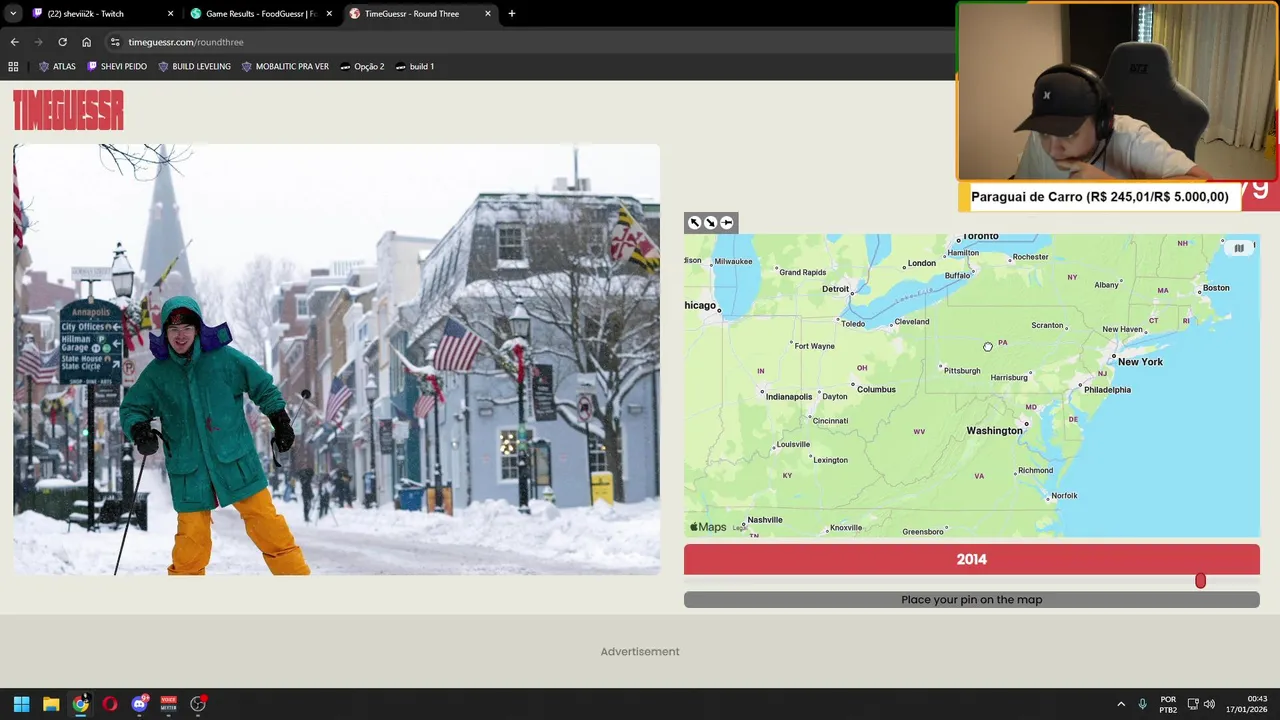Open a new browser tab
This screenshot has width=1280, height=720.
512,14
